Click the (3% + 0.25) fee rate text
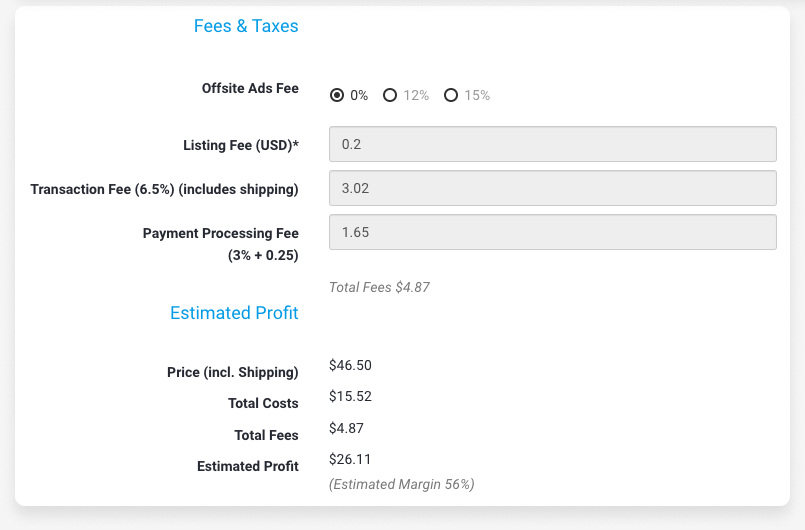This screenshot has height=530, width=805. click(263, 255)
